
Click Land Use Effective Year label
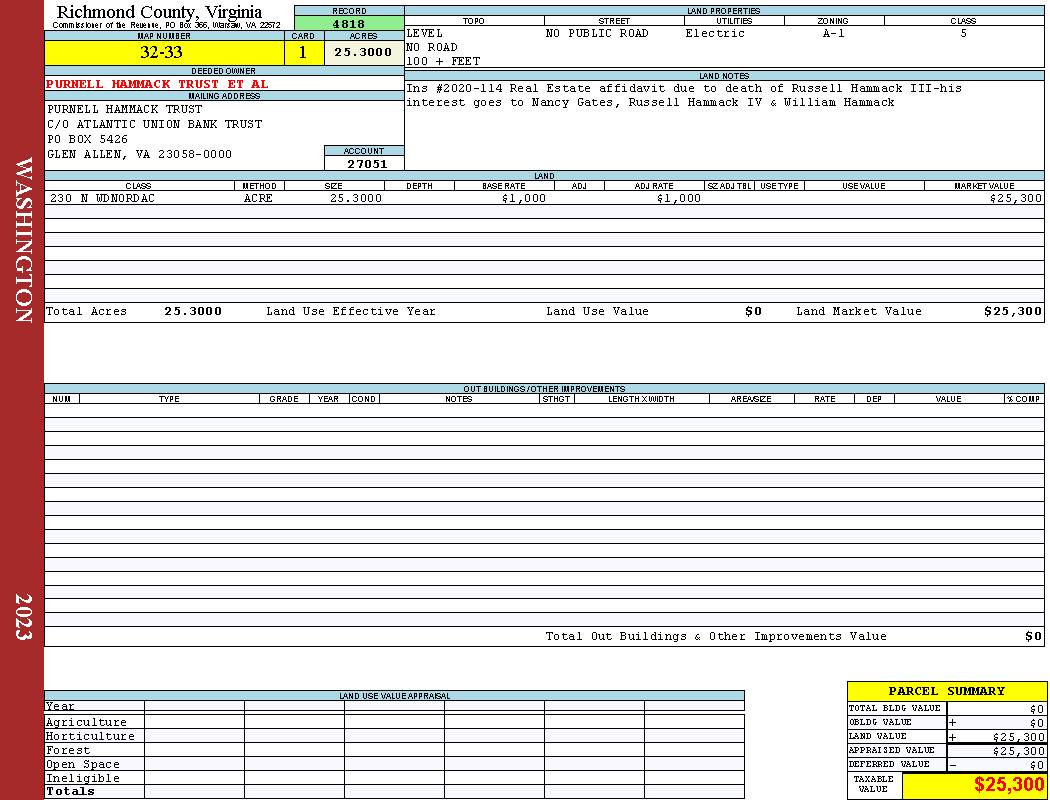tap(351, 311)
